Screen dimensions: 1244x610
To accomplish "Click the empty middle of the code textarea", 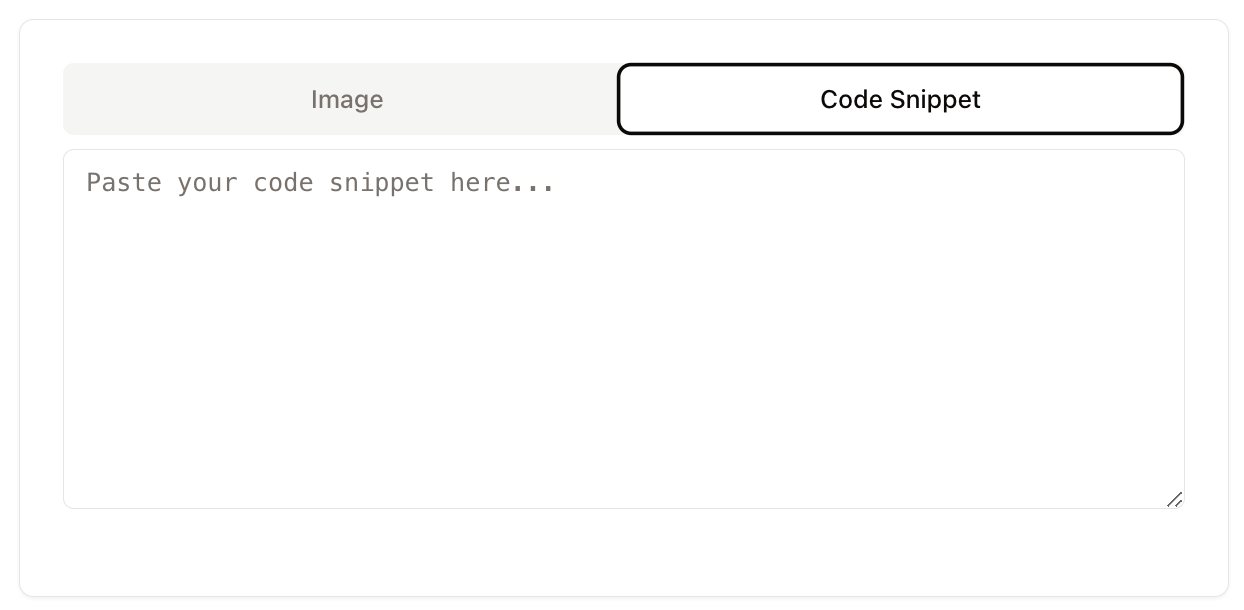I will point(623,328).
